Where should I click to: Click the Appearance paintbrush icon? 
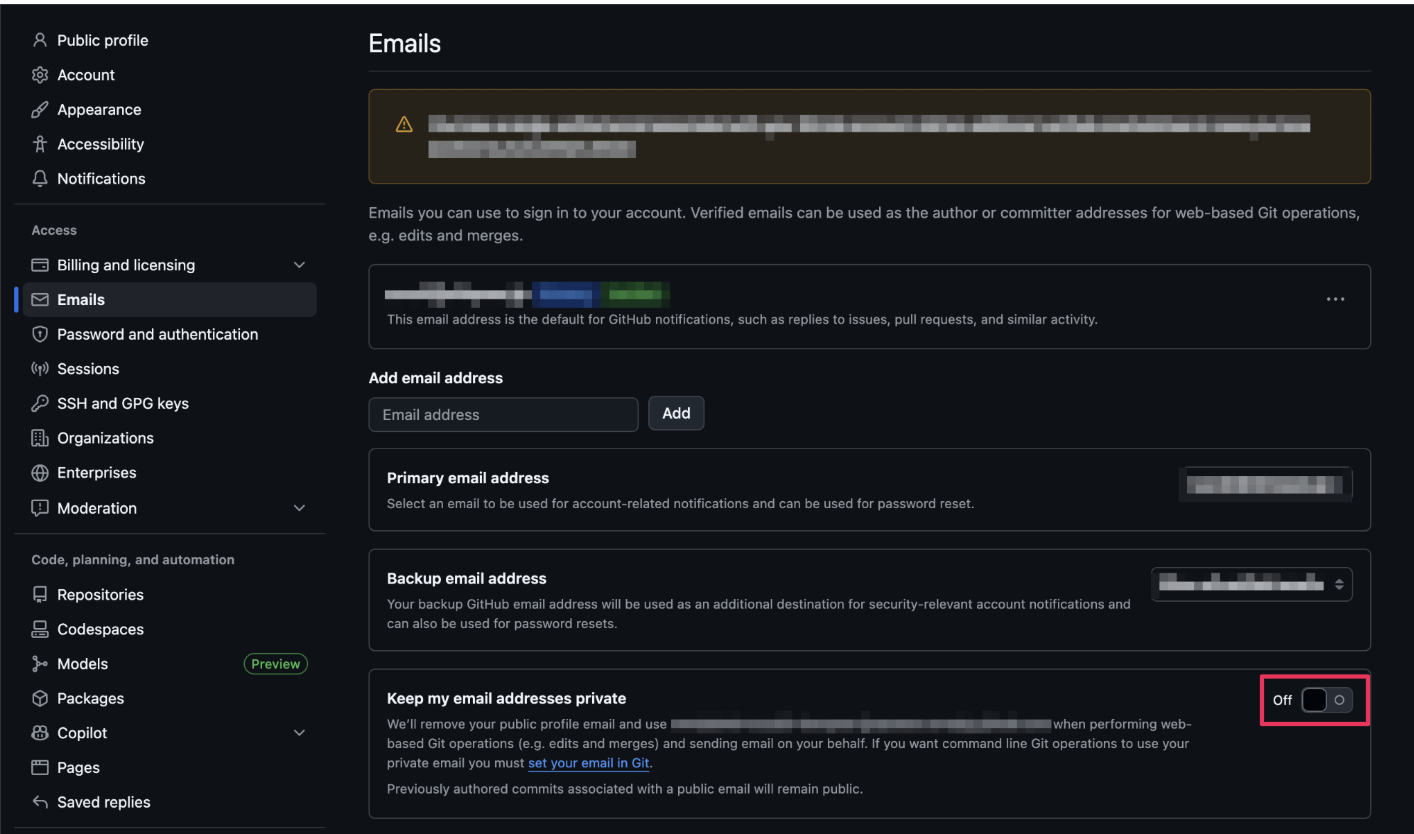[x=40, y=110]
